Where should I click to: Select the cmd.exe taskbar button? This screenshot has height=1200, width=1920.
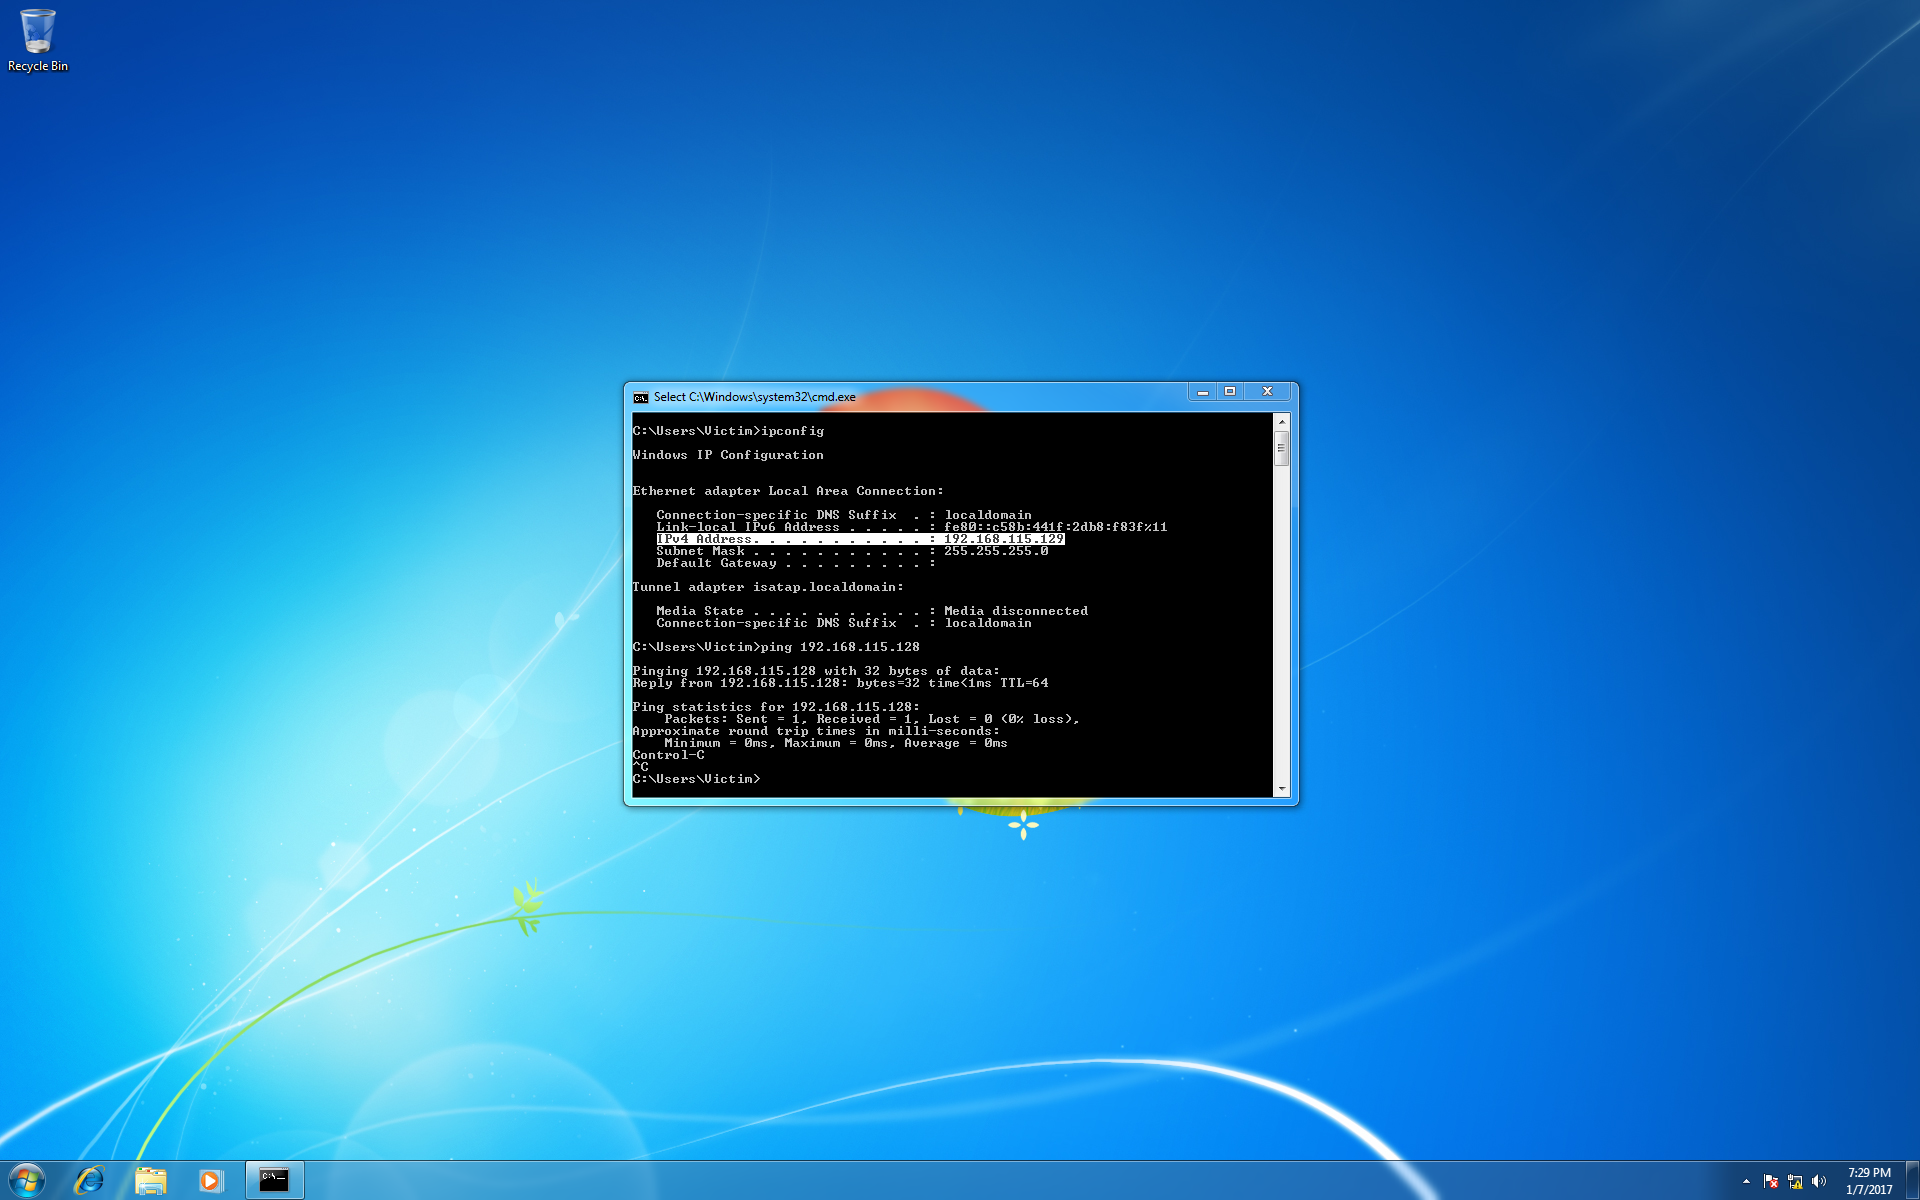[x=274, y=1181]
